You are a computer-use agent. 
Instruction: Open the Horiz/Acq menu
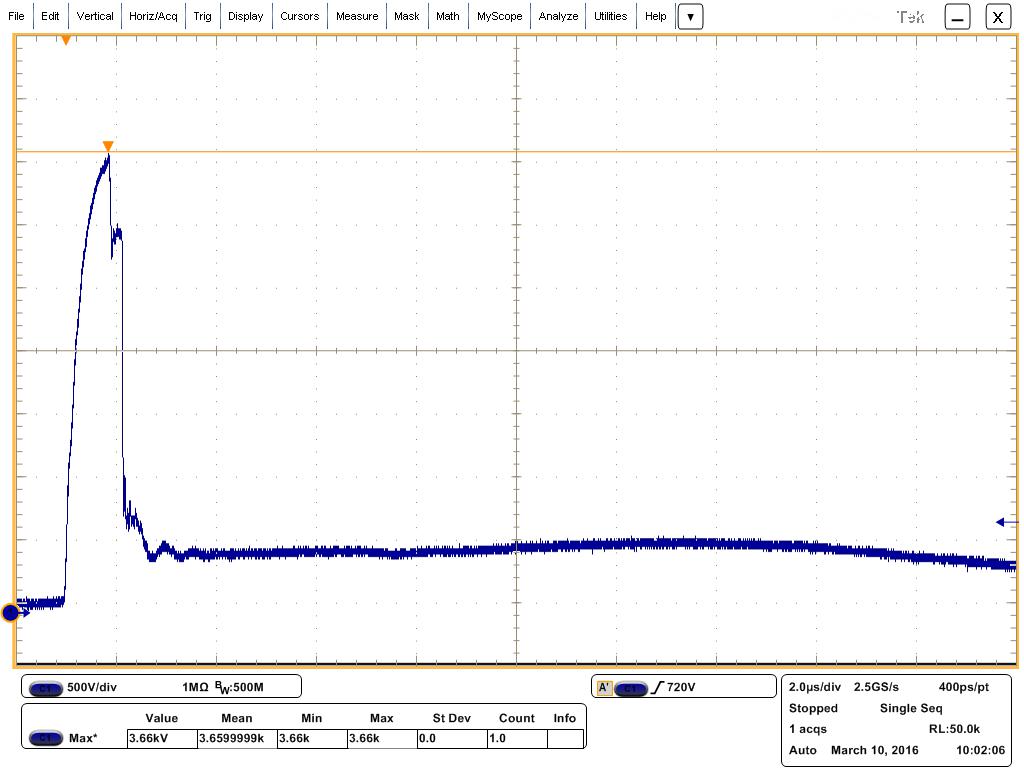(153, 16)
